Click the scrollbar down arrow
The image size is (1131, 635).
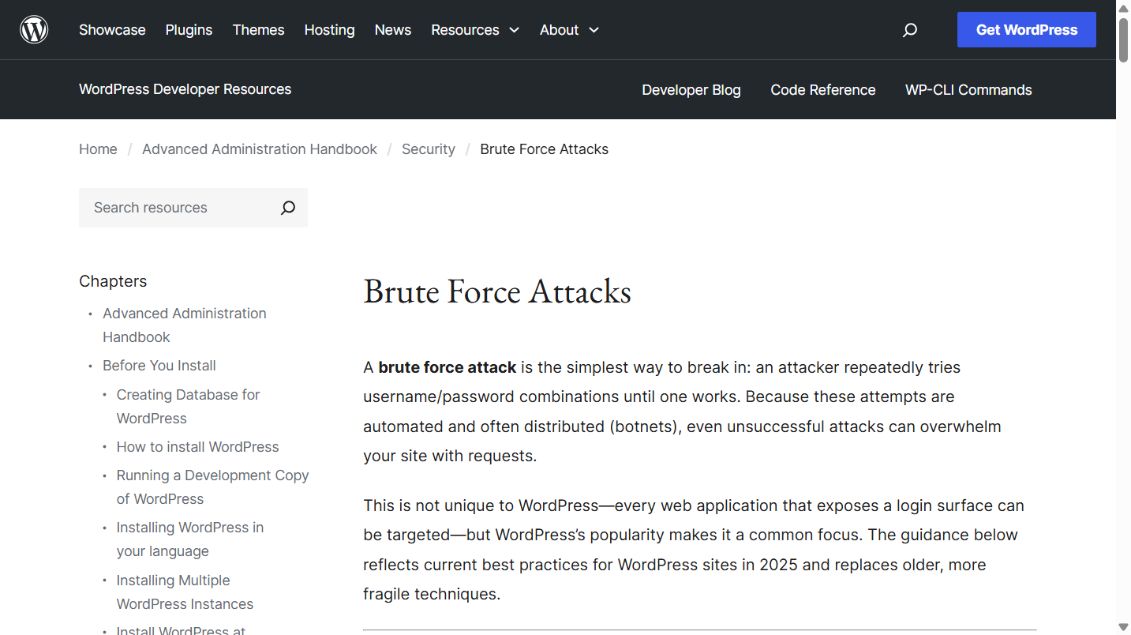pos(1123,627)
